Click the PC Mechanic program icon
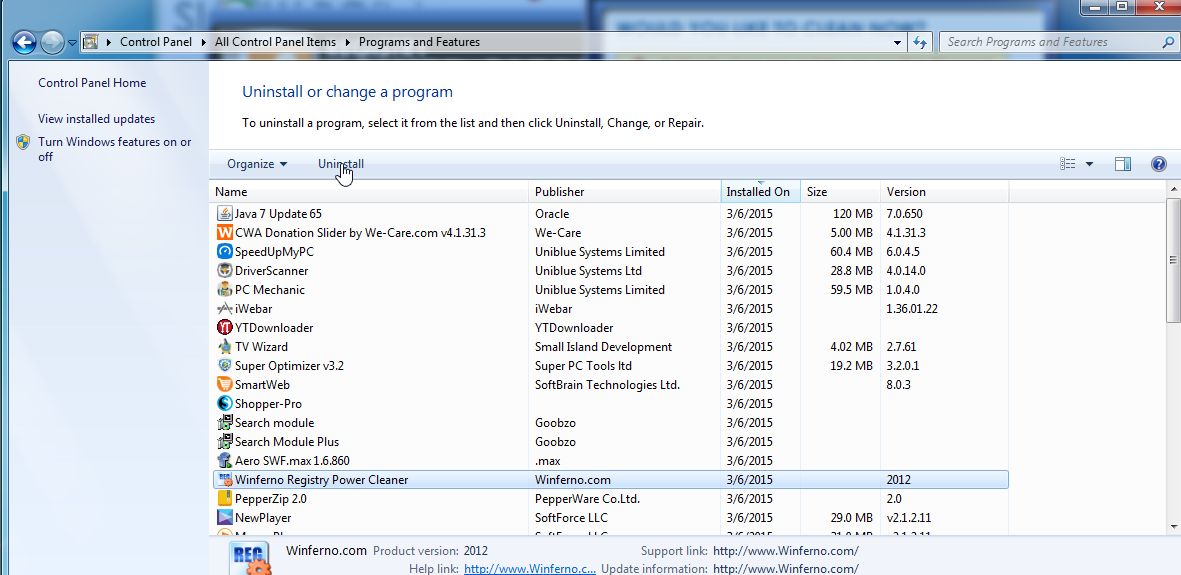Screen dimensions: 1181x575 pos(224,289)
